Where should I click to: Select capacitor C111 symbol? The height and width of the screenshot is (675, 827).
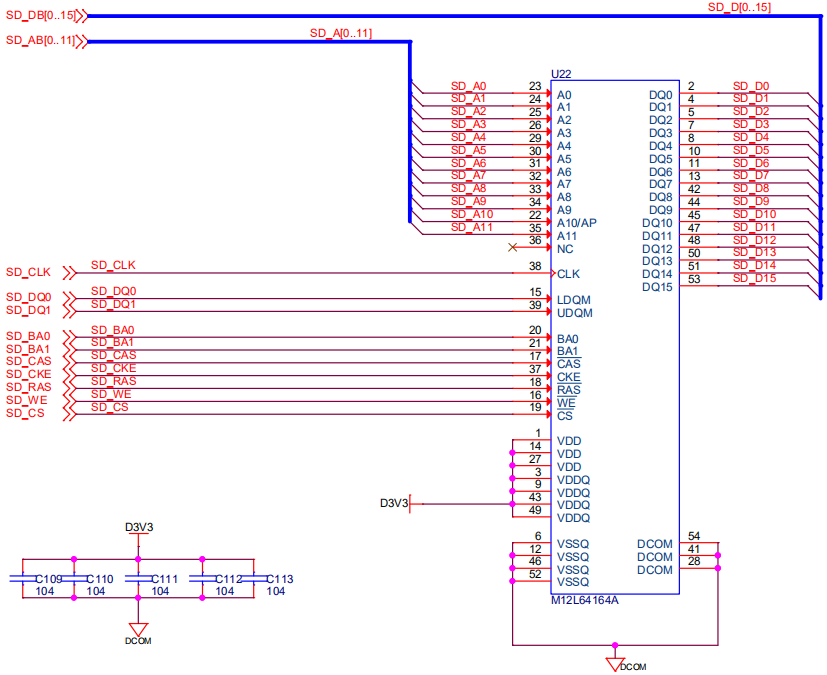click(137, 579)
